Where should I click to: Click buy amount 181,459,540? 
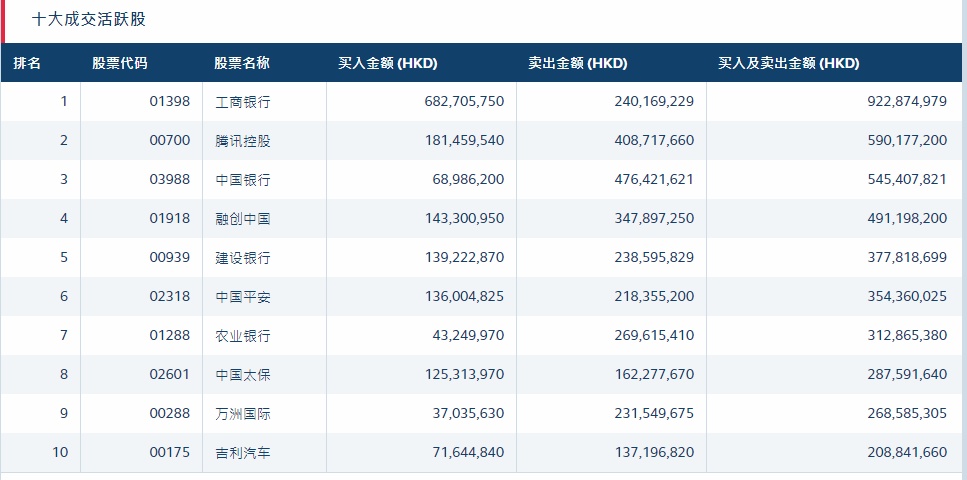coord(464,140)
